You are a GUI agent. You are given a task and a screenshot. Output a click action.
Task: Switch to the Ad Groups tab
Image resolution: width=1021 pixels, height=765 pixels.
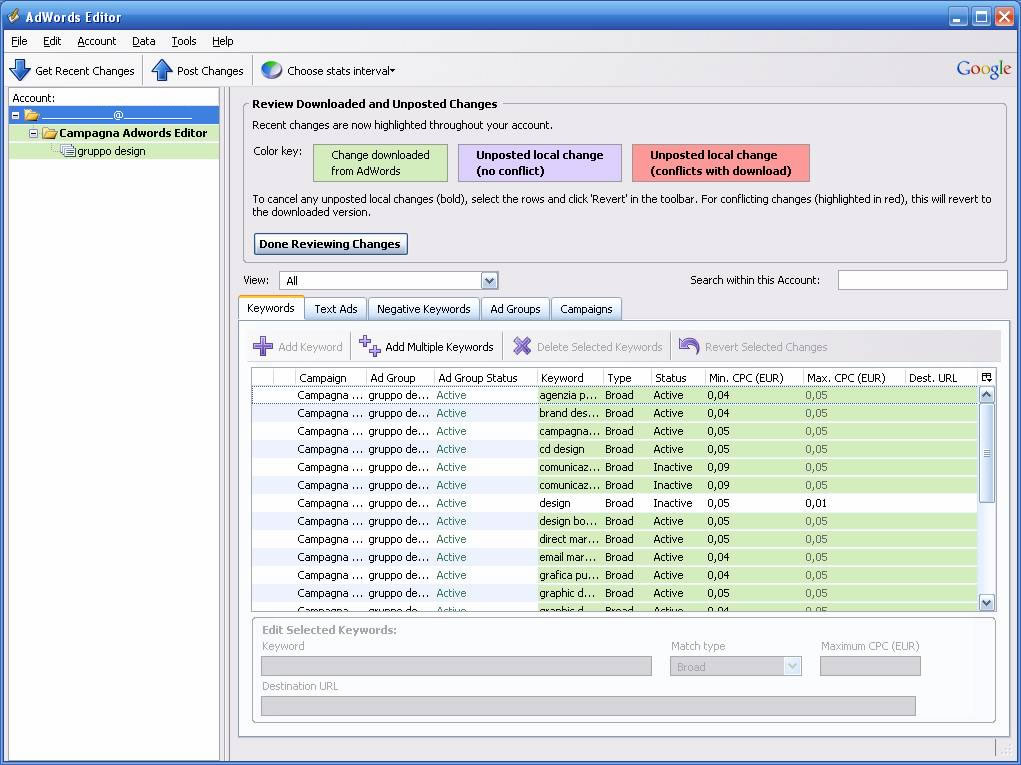515,309
